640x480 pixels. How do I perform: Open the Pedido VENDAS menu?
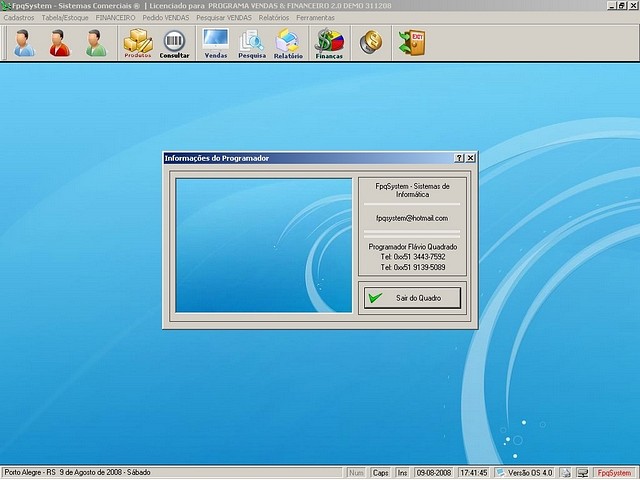coord(166,18)
